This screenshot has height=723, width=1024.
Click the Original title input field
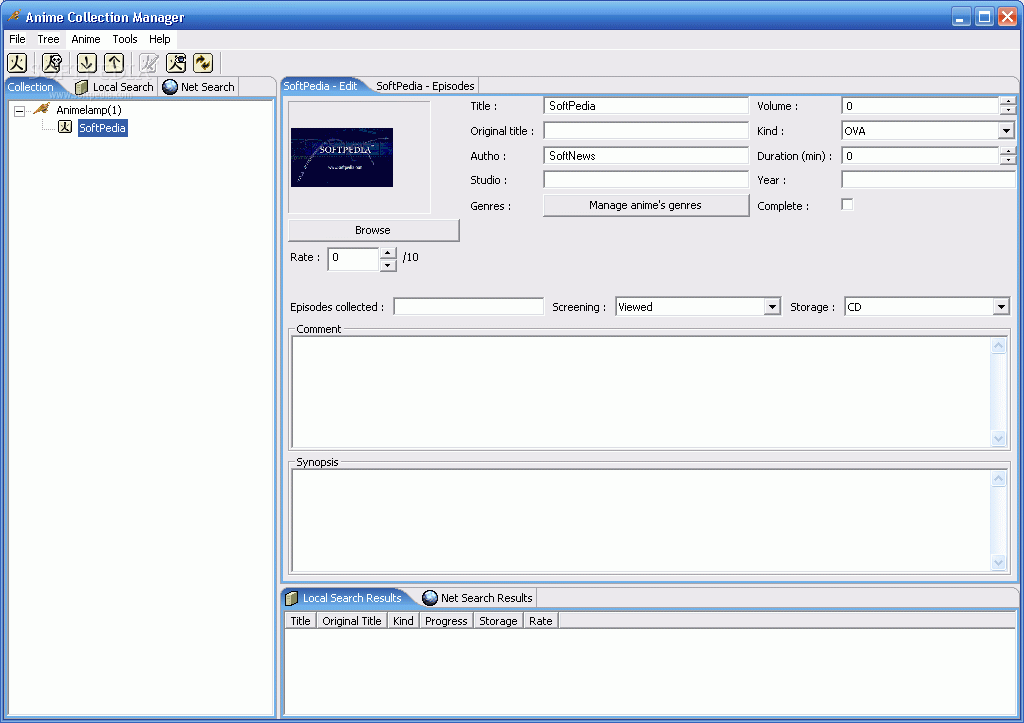646,131
